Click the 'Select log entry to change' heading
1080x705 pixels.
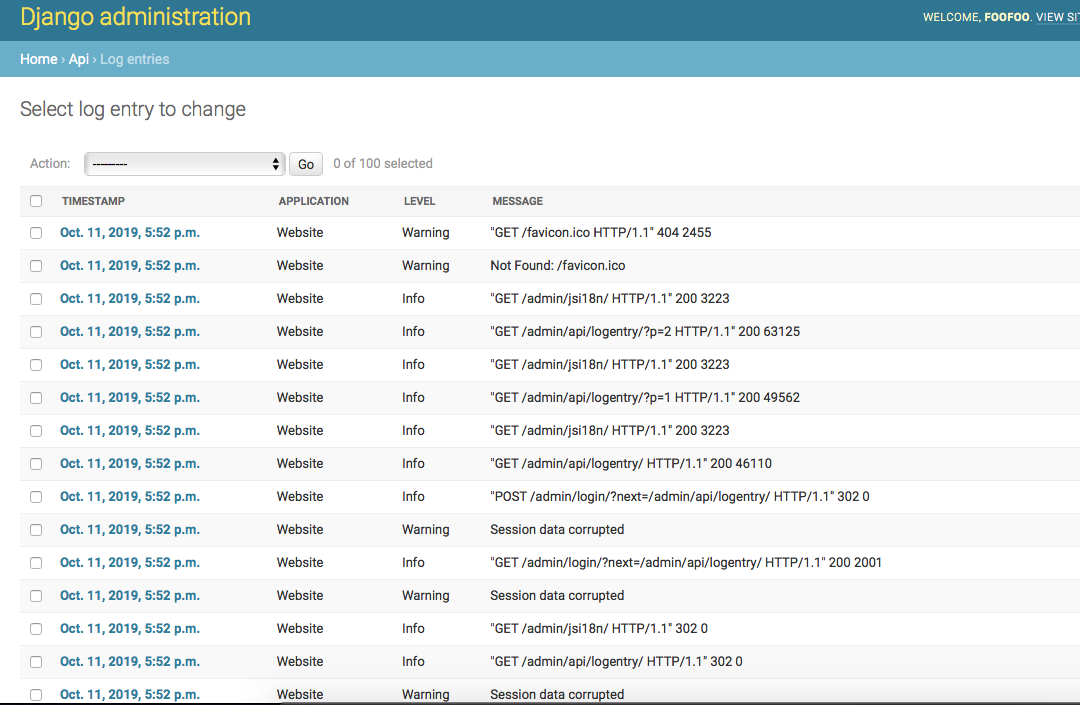coord(133,109)
